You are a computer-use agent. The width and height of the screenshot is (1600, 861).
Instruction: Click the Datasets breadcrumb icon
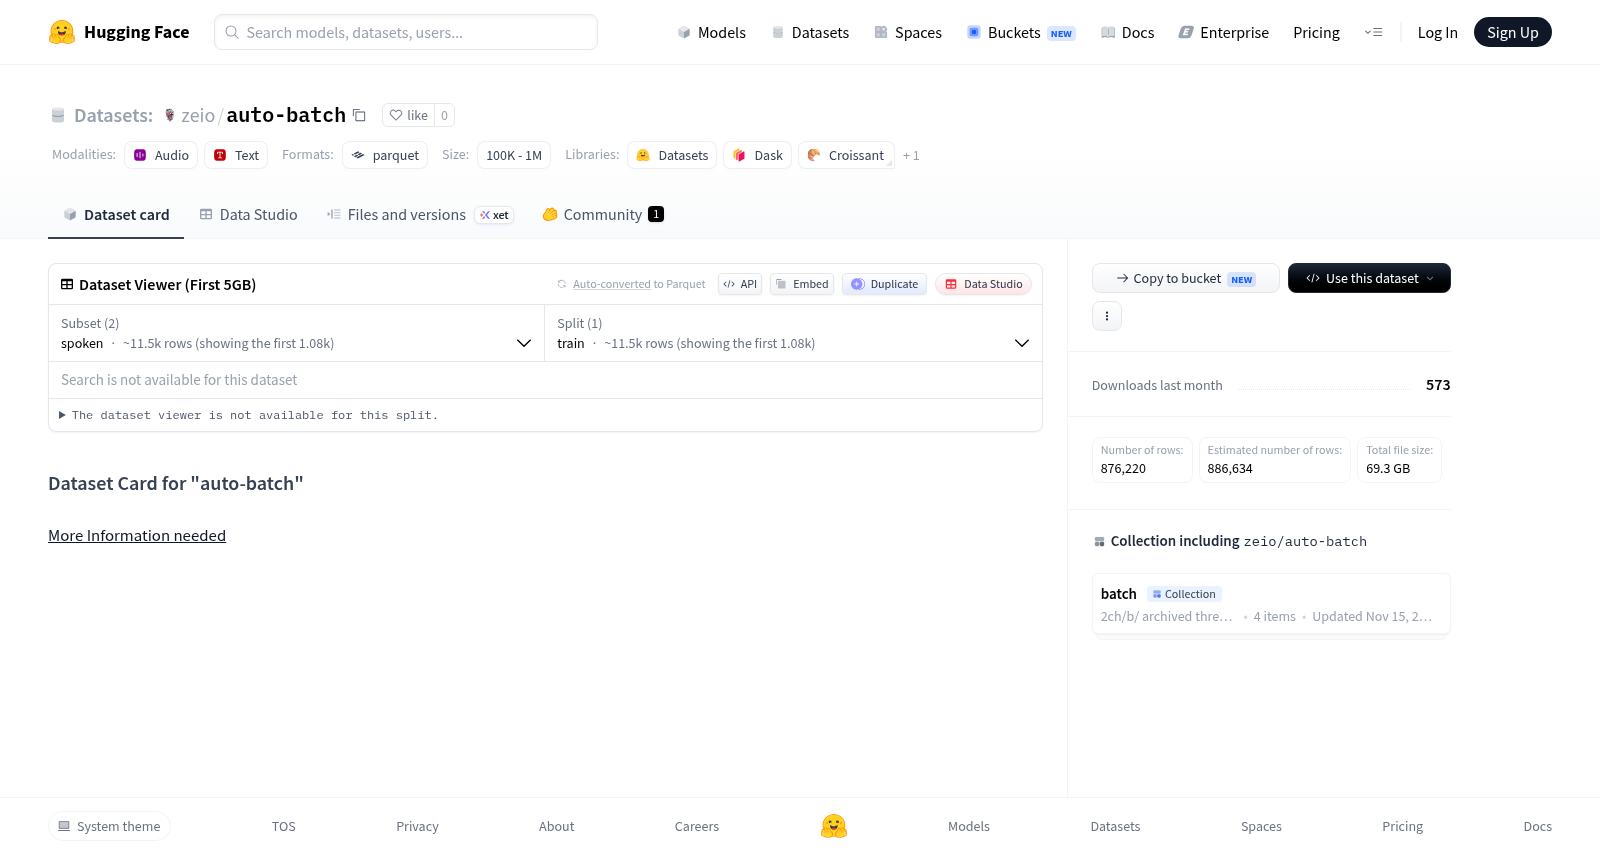tap(58, 116)
